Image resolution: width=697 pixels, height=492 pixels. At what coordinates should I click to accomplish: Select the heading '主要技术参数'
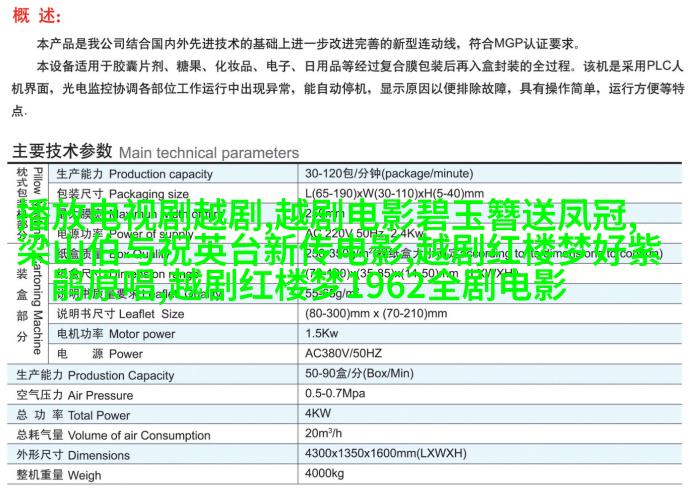point(62,151)
